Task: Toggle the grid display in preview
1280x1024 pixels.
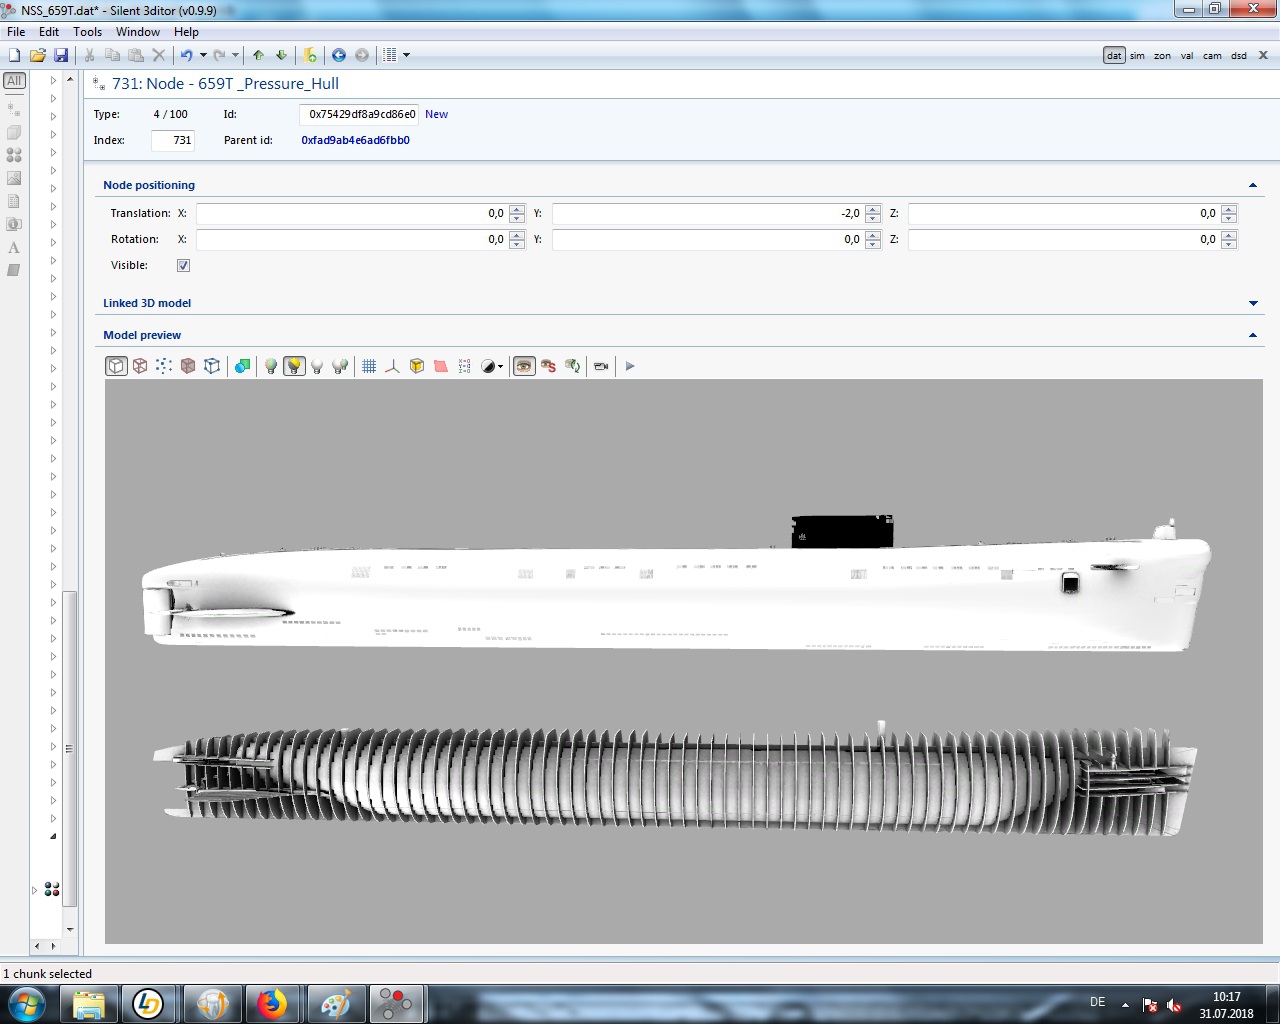Action: click(369, 366)
